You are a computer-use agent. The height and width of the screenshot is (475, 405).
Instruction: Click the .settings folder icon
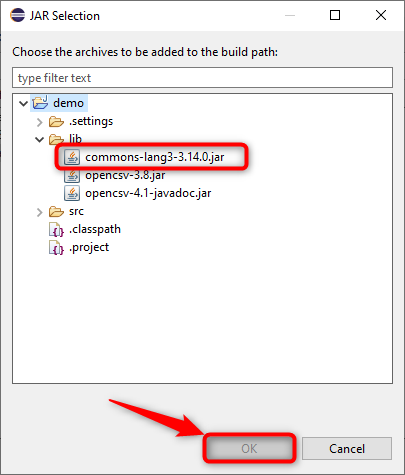click(x=56, y=121)
